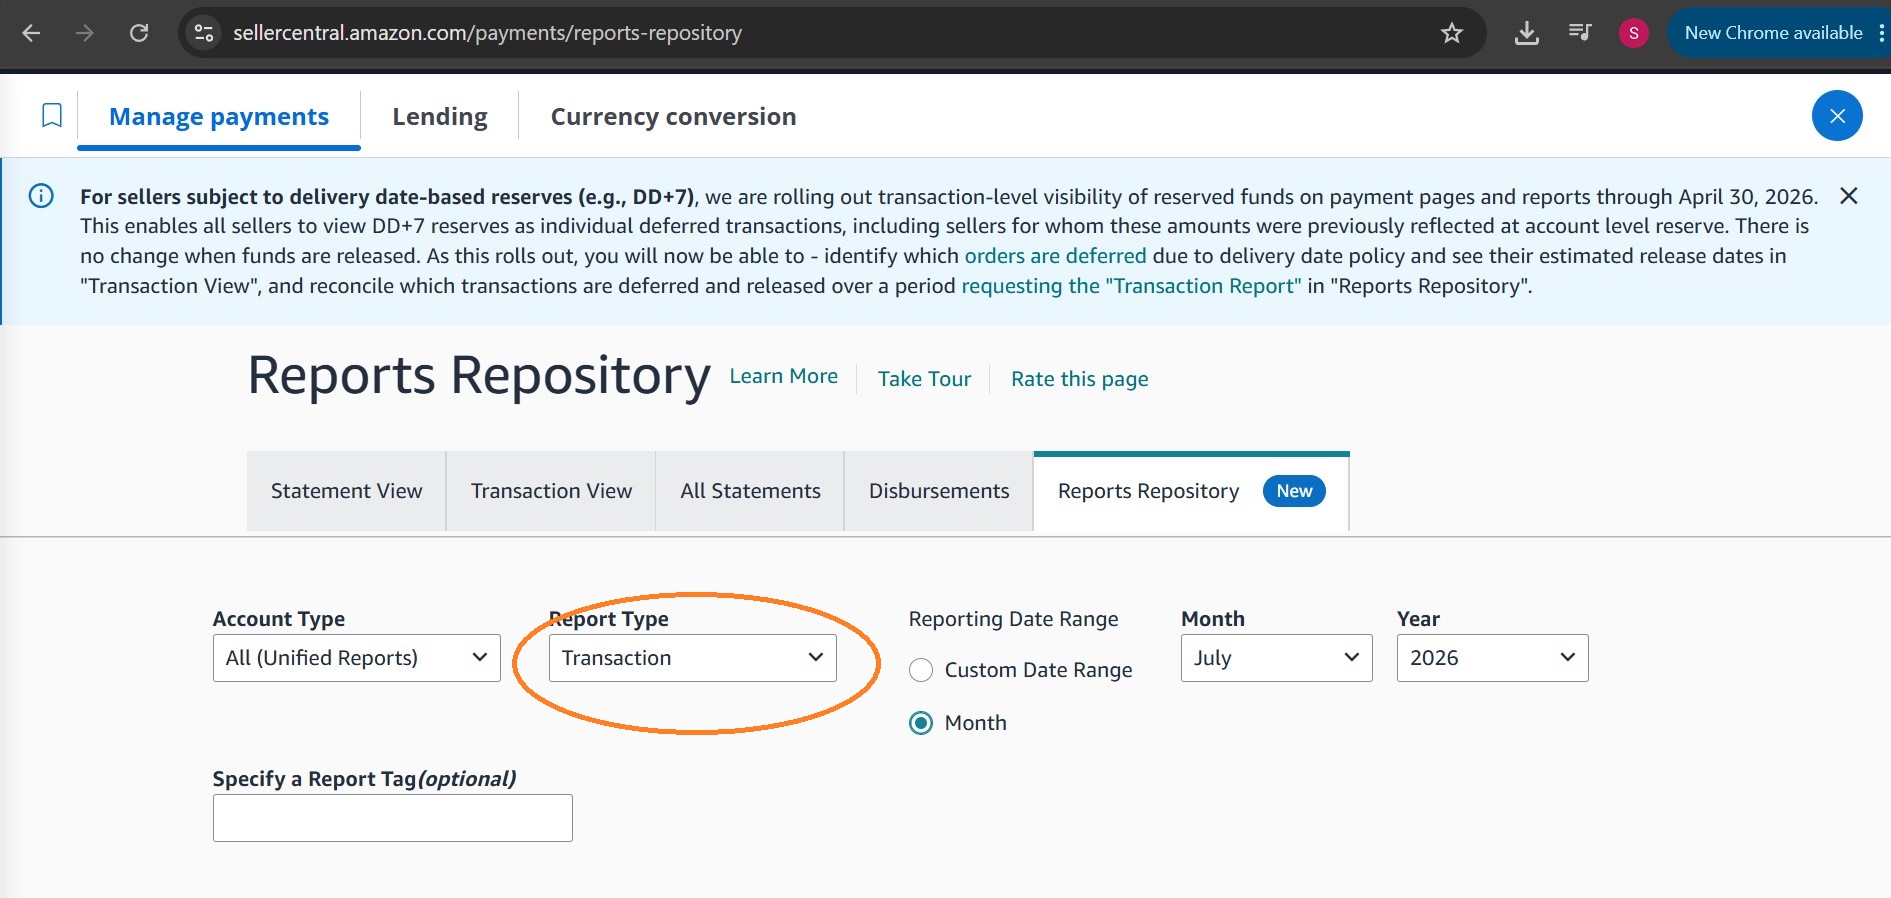Switch to Transaction View tab
This screenshot has height=898, width=1891.
point(551,491)
